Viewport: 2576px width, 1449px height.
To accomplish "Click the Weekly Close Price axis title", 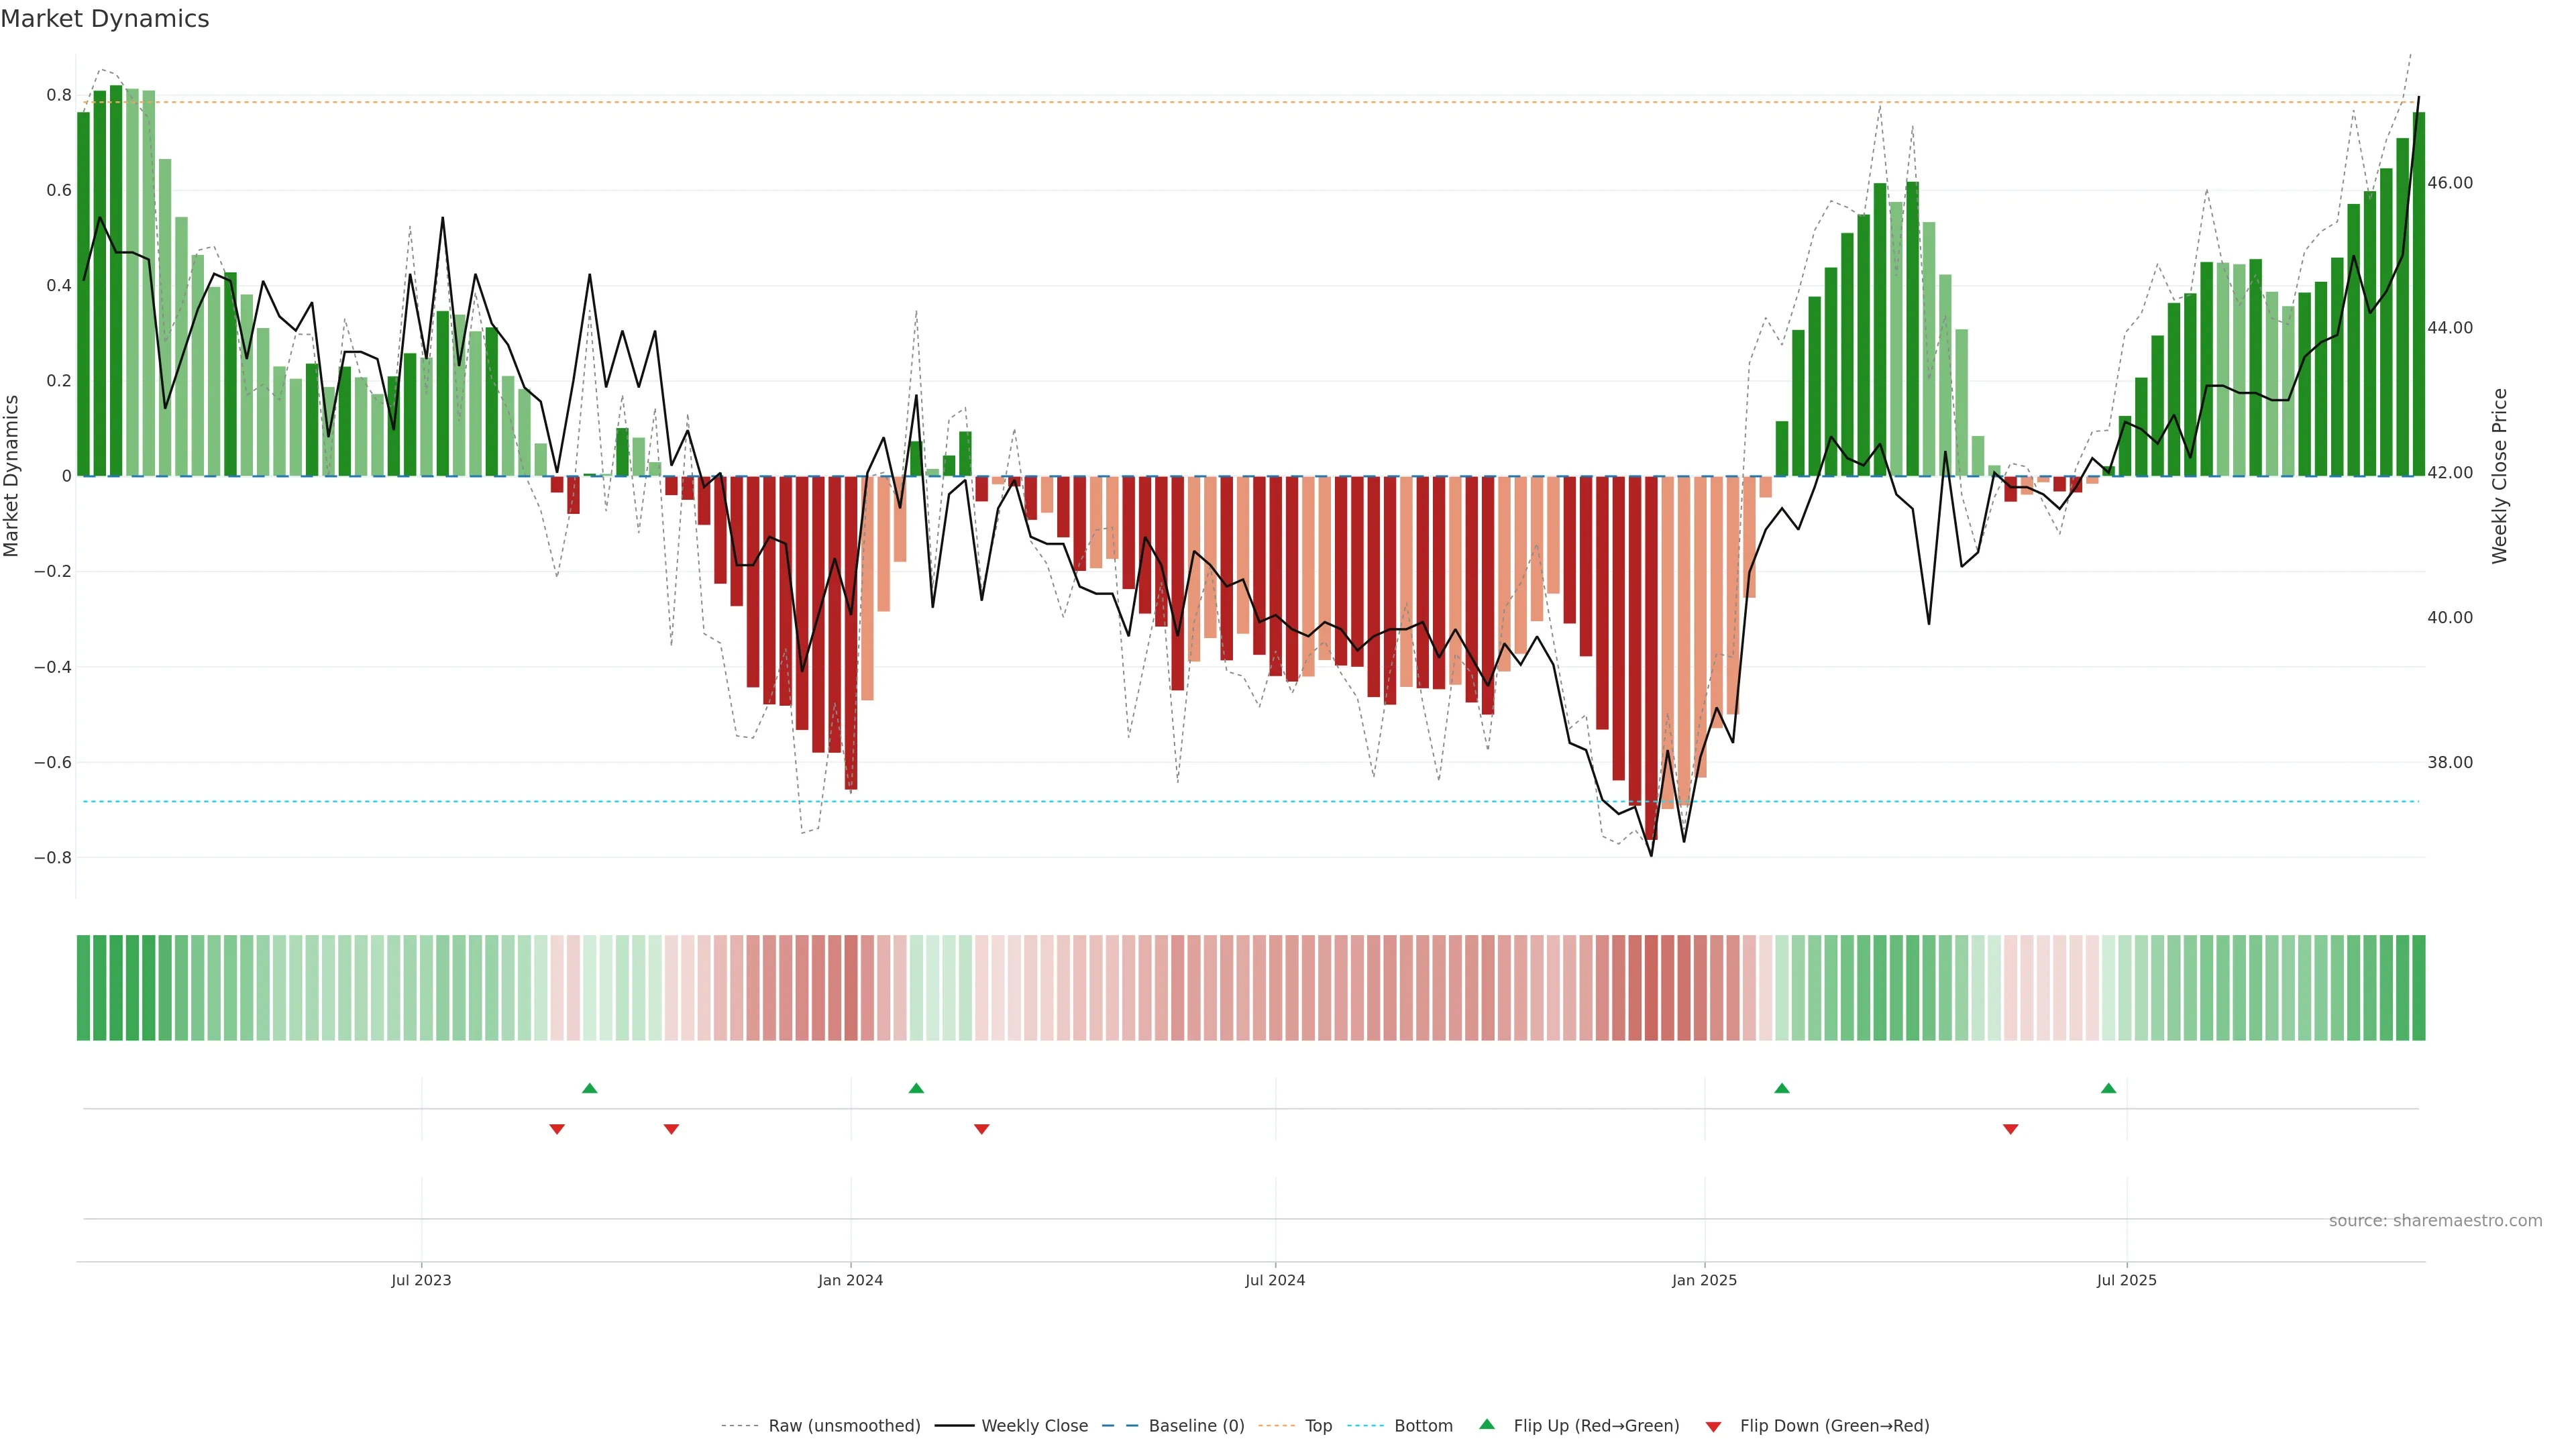I will (x=2499, y=476).
